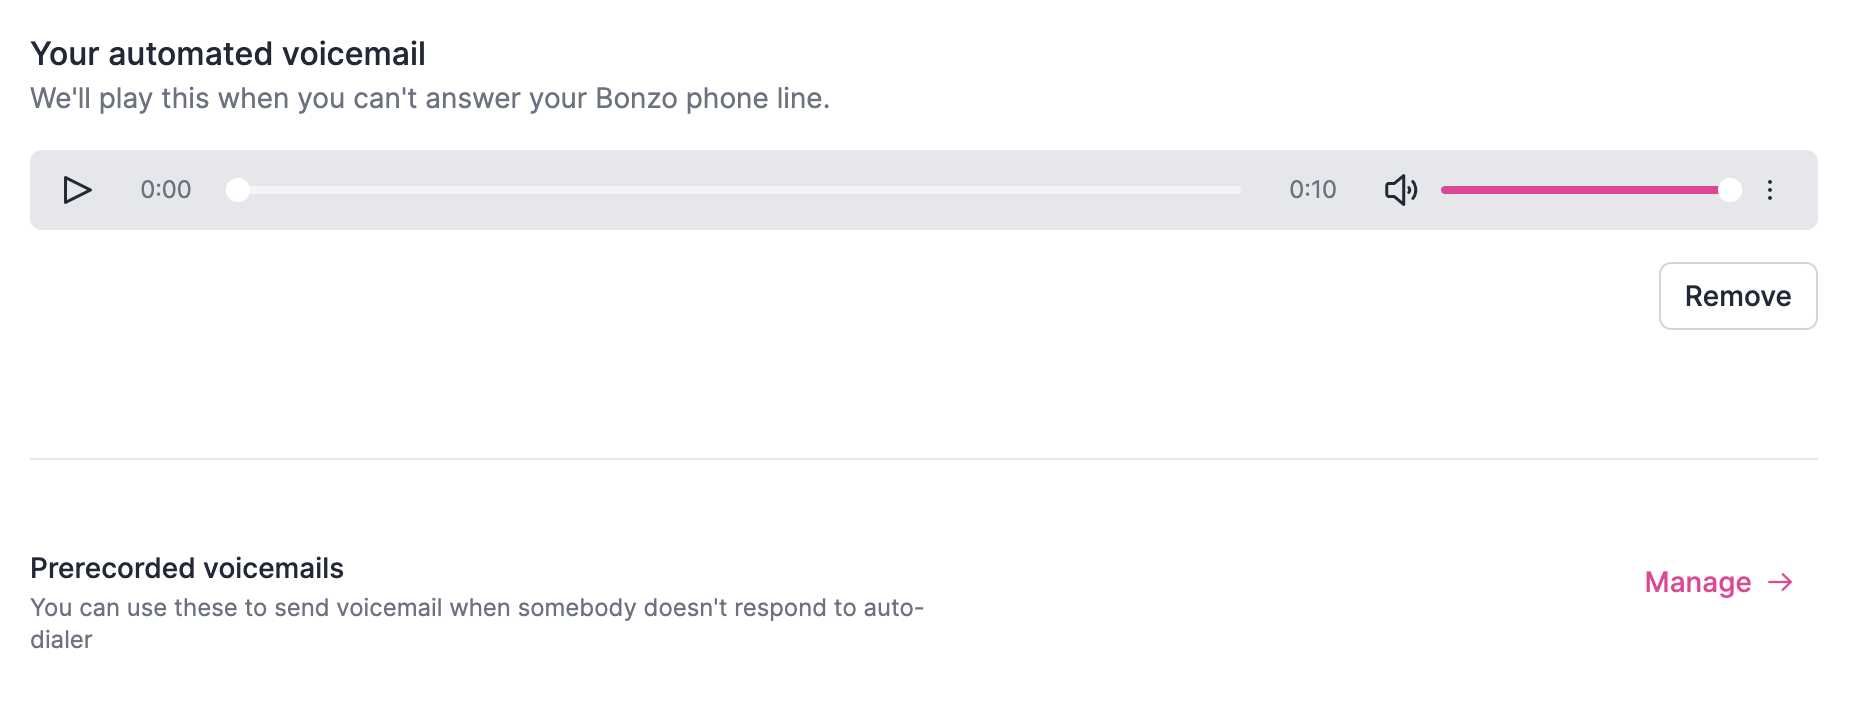Viewport: 1862px width, 704px height.
Task: Click the 'Prerecorded voicemails' heading
Action: click(187, 568)
